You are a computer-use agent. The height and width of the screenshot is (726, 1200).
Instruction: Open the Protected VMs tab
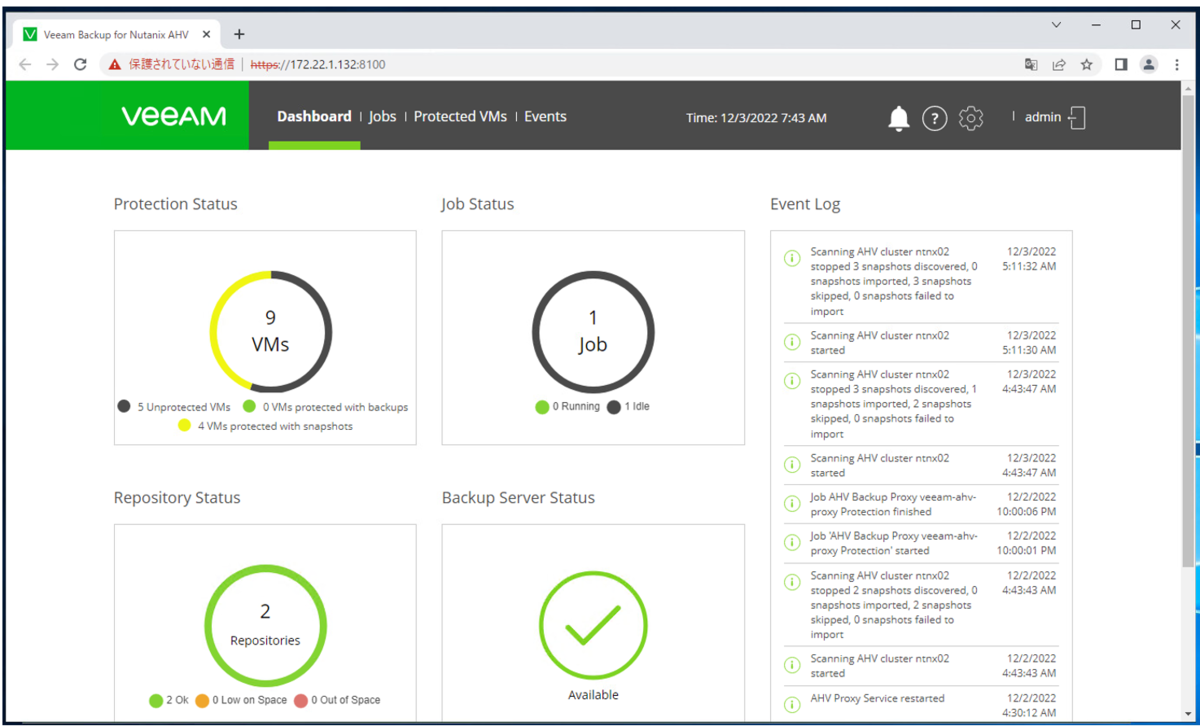tap(460, 116)
